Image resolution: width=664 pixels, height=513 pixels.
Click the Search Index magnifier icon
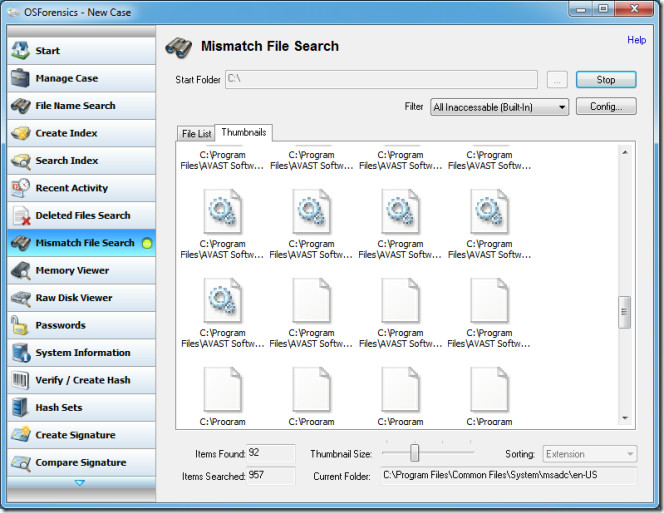point(20,161)
